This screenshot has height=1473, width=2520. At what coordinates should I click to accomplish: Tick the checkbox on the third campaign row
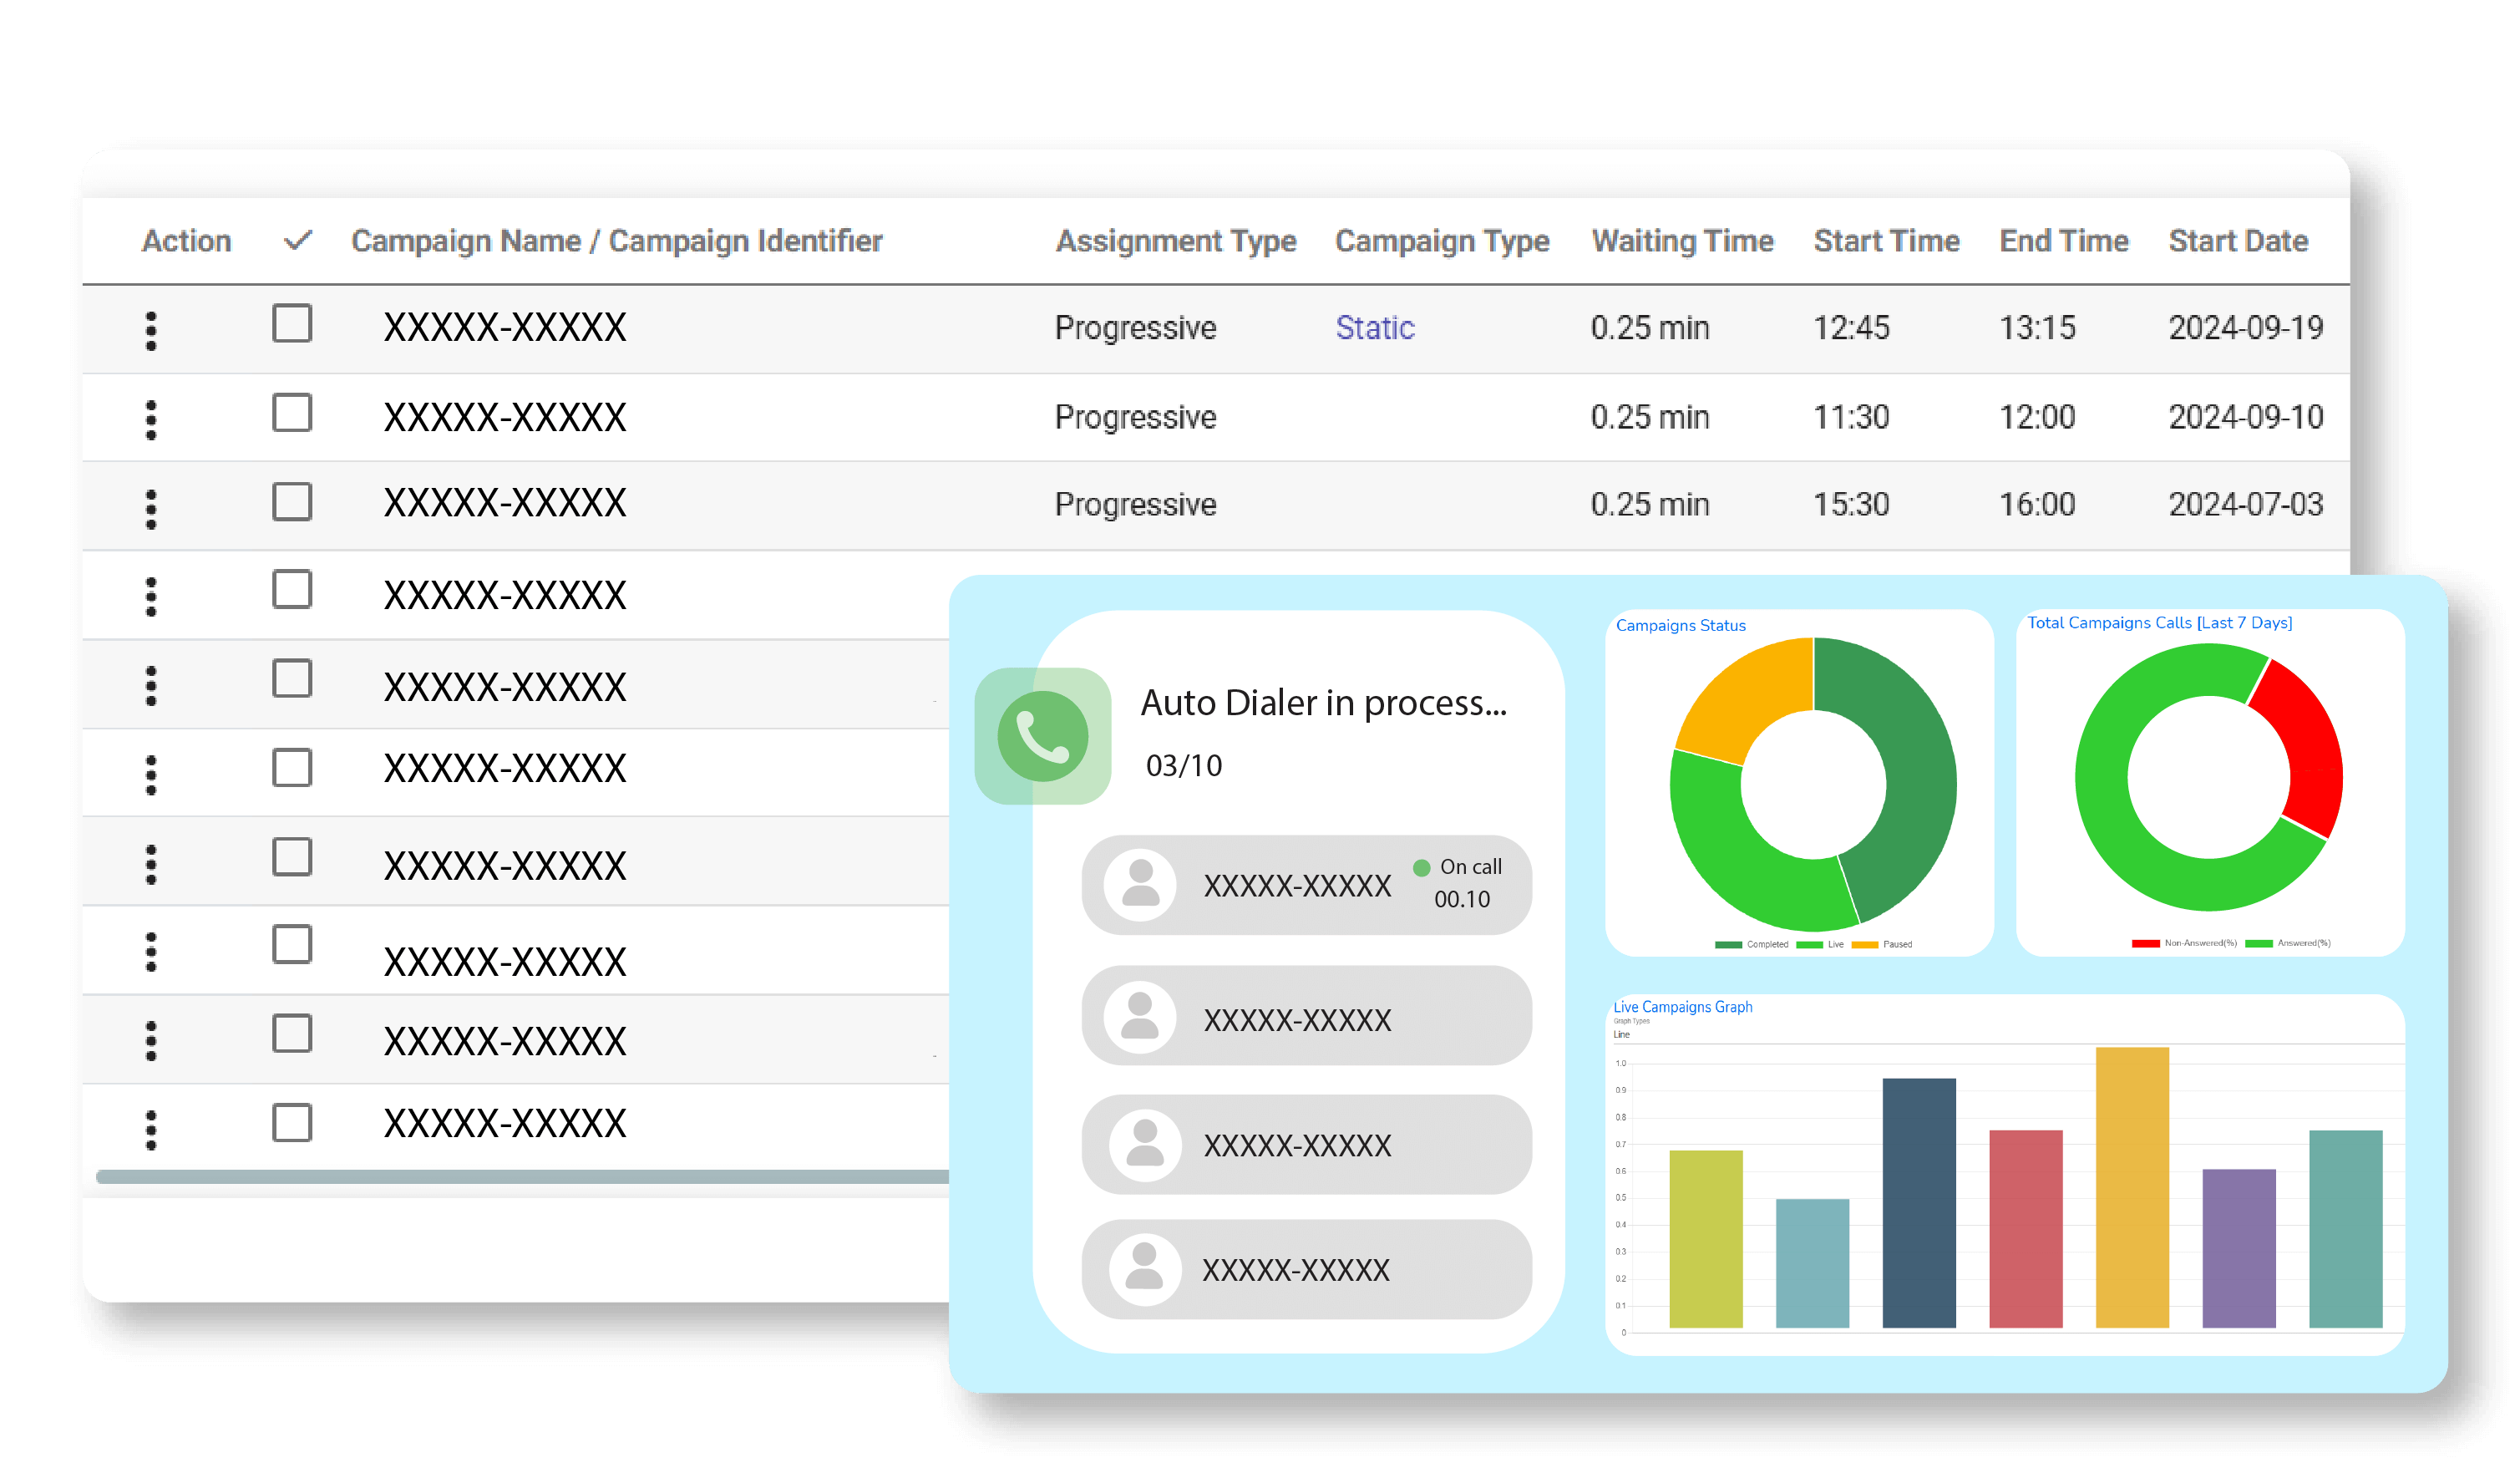(x=291, y=502)
